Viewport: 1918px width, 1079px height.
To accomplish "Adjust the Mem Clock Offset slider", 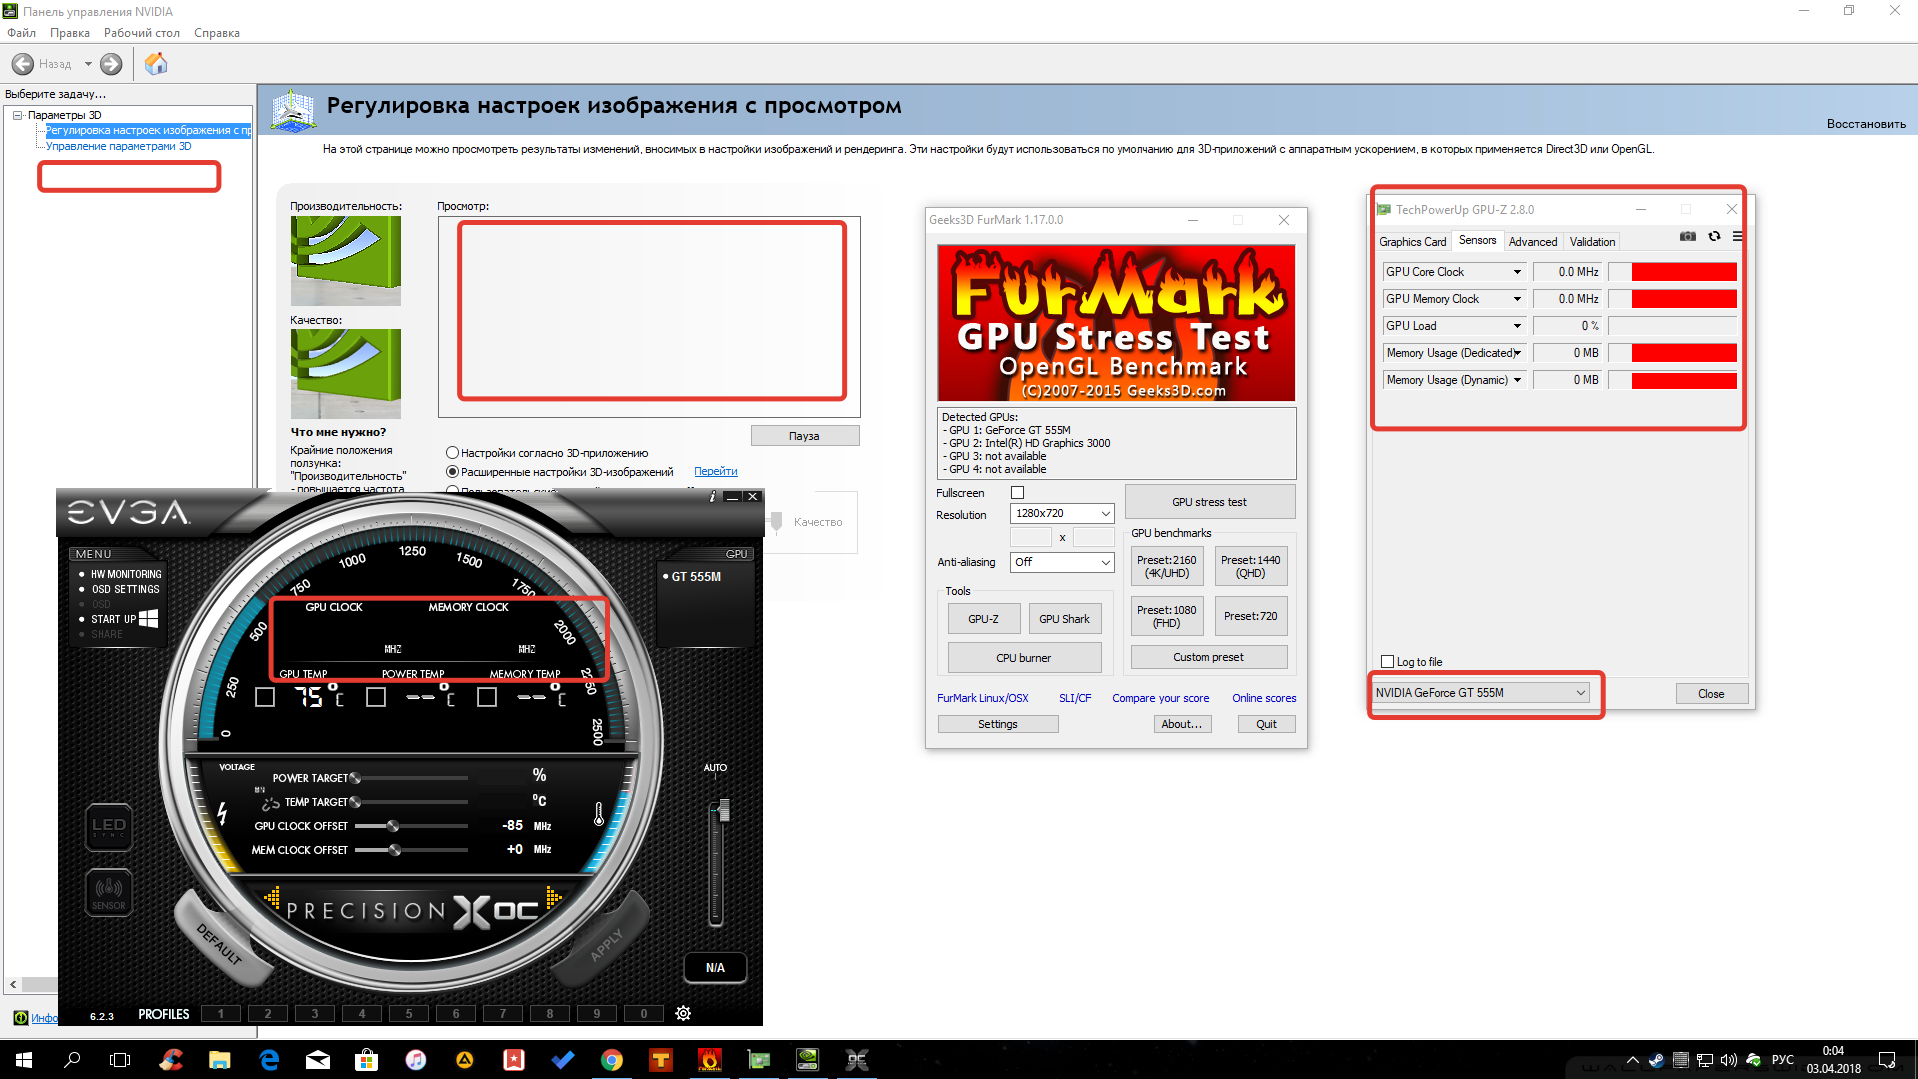I will (x=395, y=850).
